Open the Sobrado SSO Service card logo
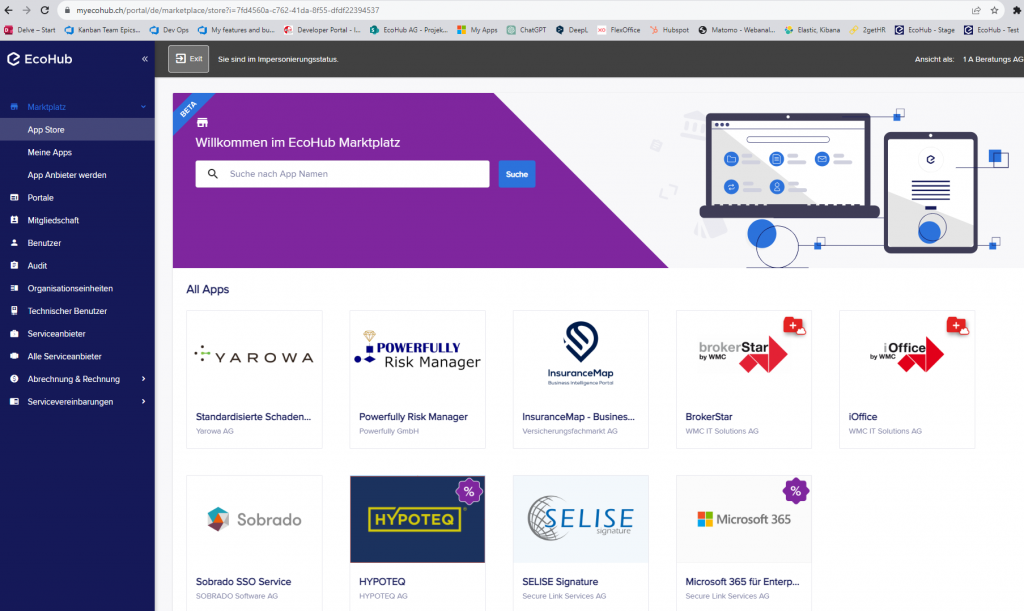Viewport: 1024px width, 611px height. tap(254, 520)
